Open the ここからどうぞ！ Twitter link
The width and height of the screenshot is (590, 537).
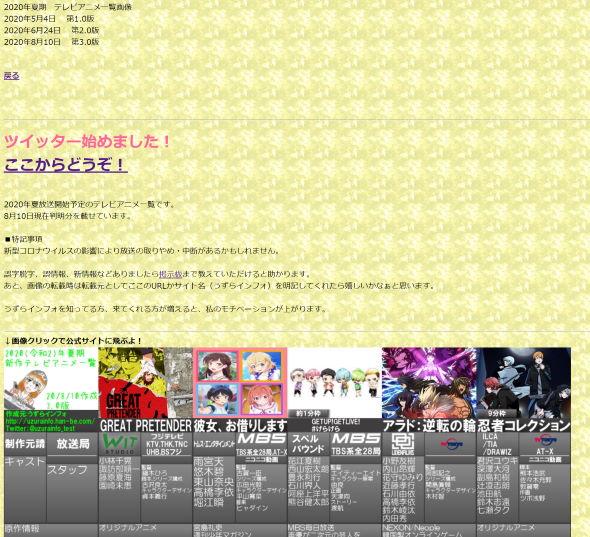point(65,165)
